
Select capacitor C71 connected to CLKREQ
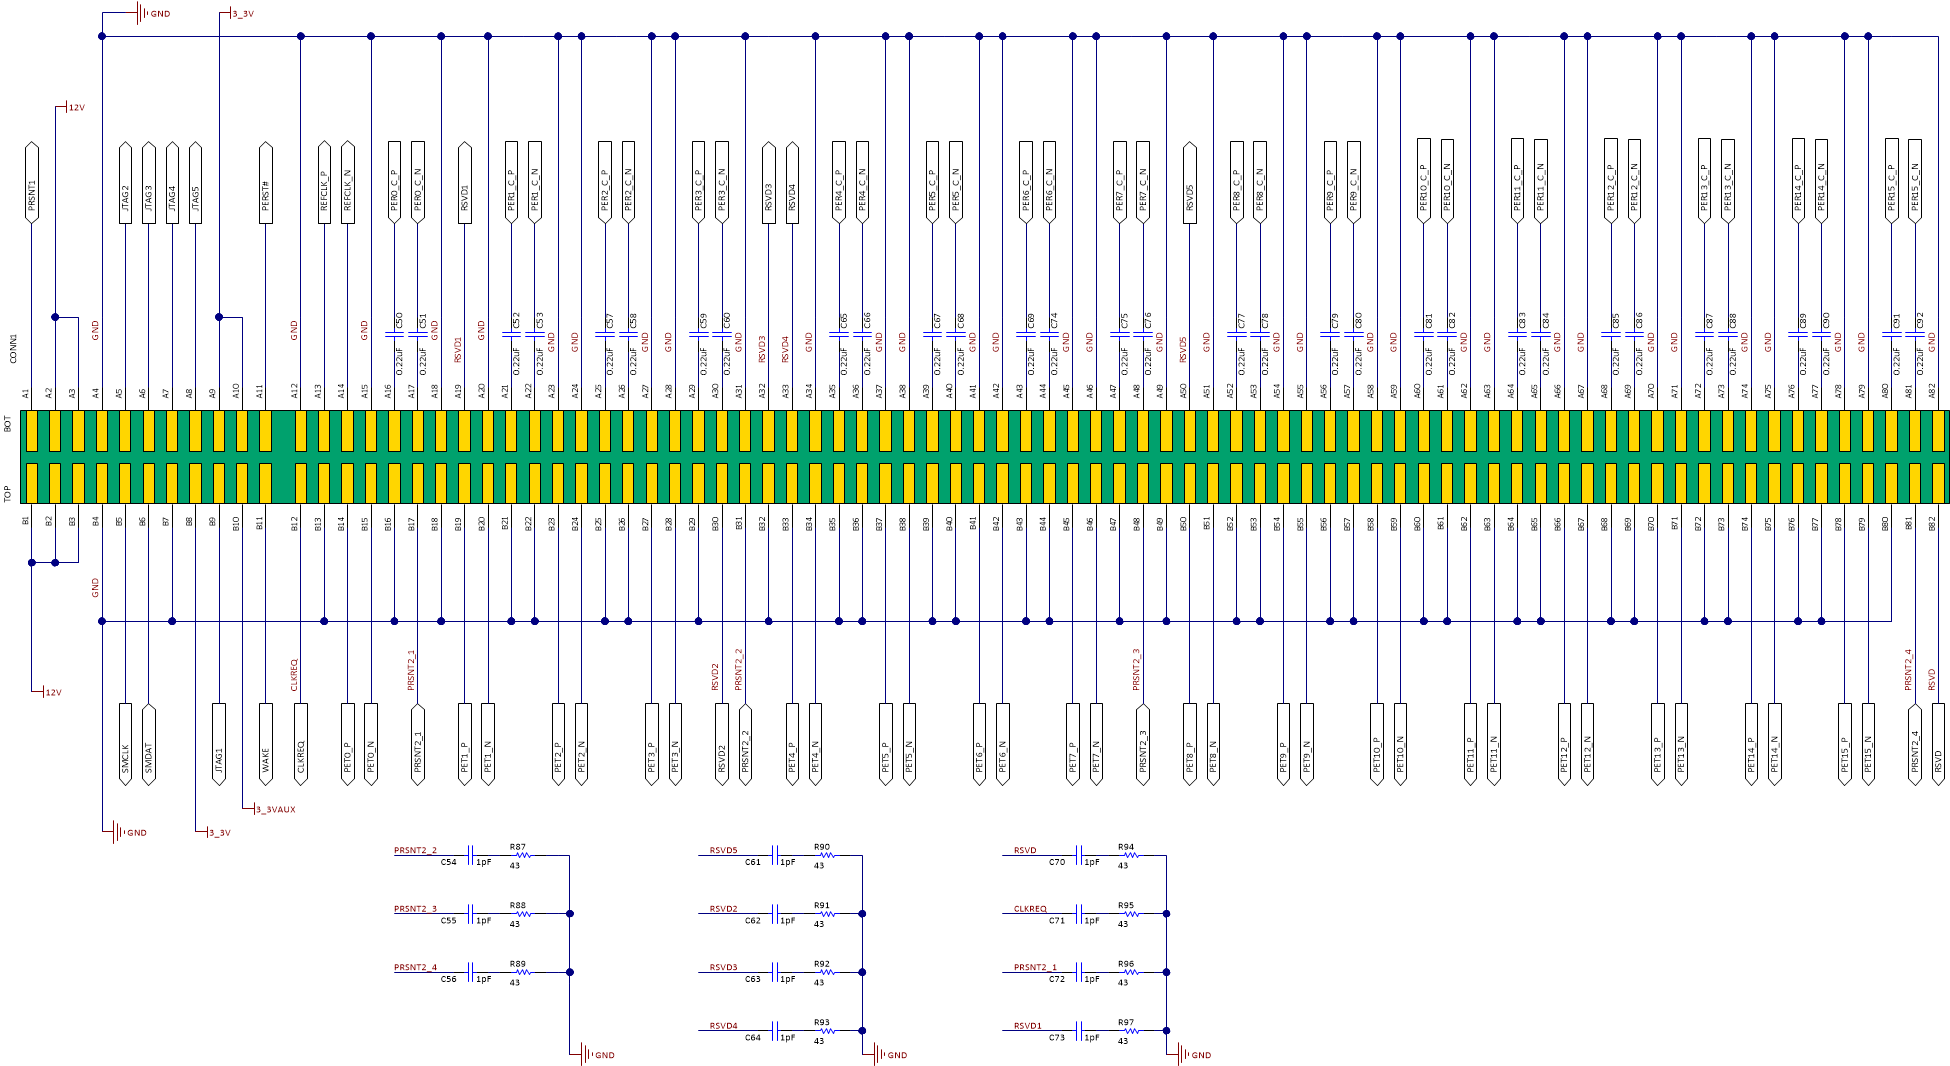click(1079, 913)
